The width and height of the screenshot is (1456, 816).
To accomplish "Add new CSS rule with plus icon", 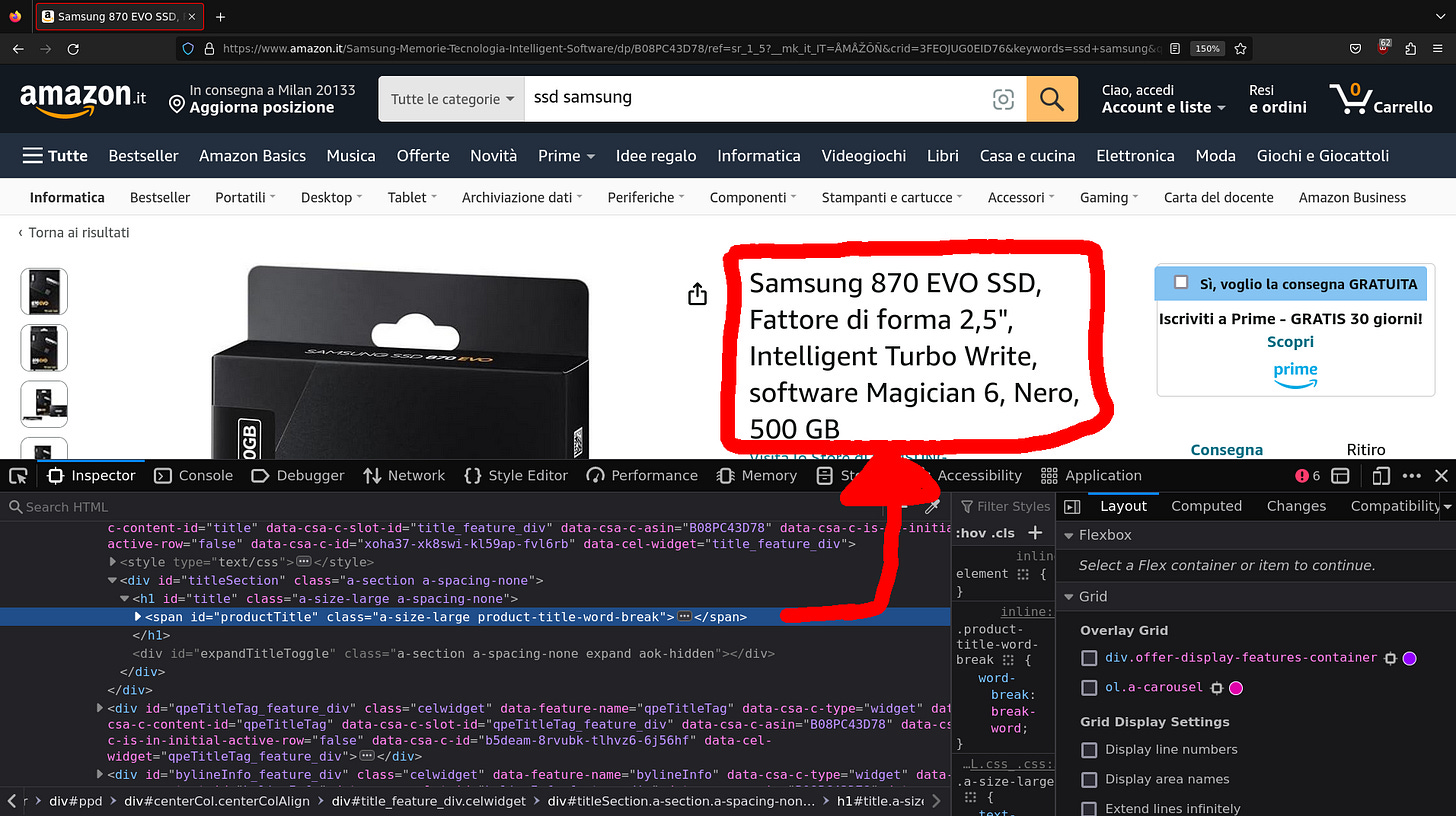I will (x=1035, y=533).
